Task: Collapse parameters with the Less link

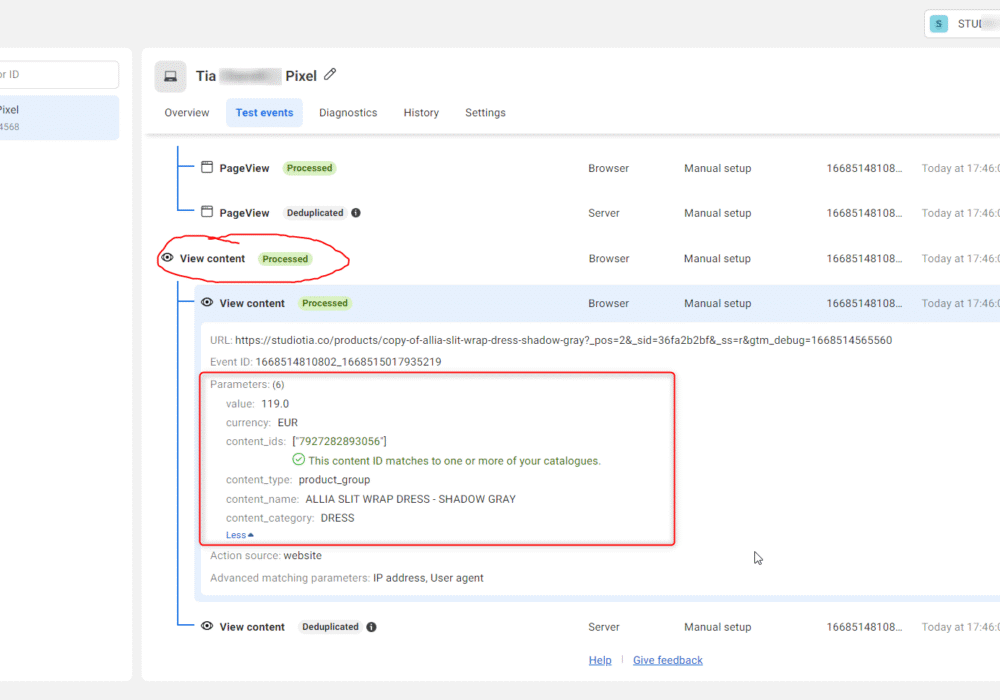Action: tap(239, 535)
